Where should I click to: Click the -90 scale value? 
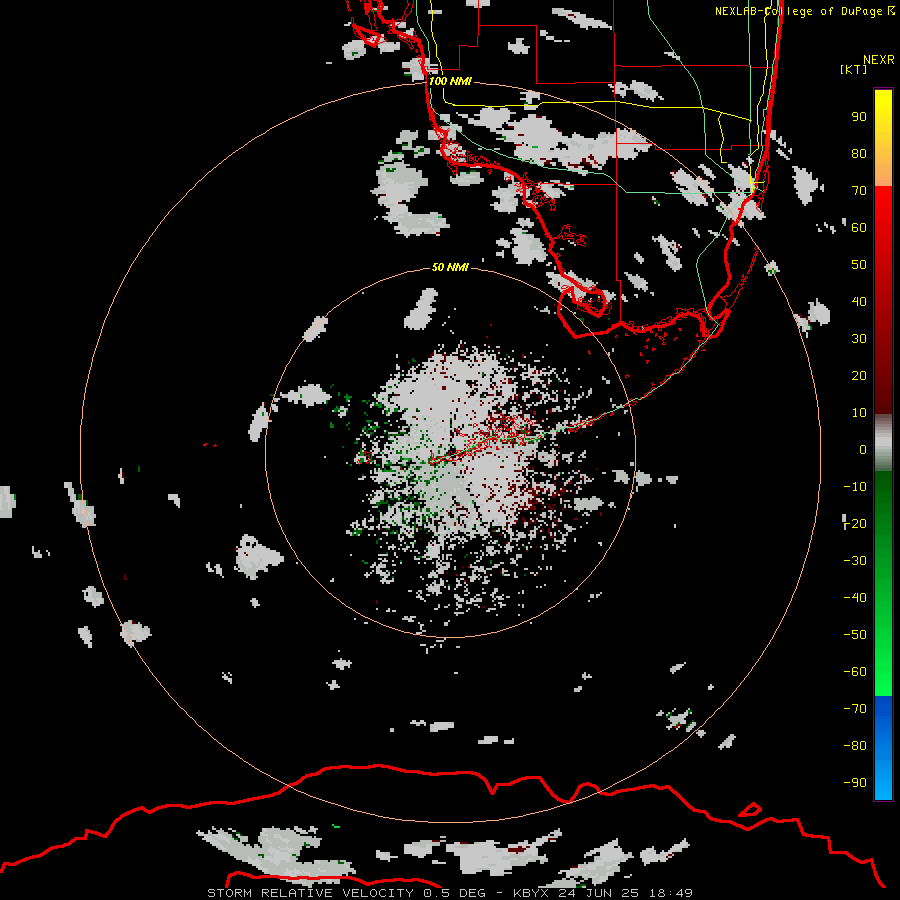tap(855, 783)
